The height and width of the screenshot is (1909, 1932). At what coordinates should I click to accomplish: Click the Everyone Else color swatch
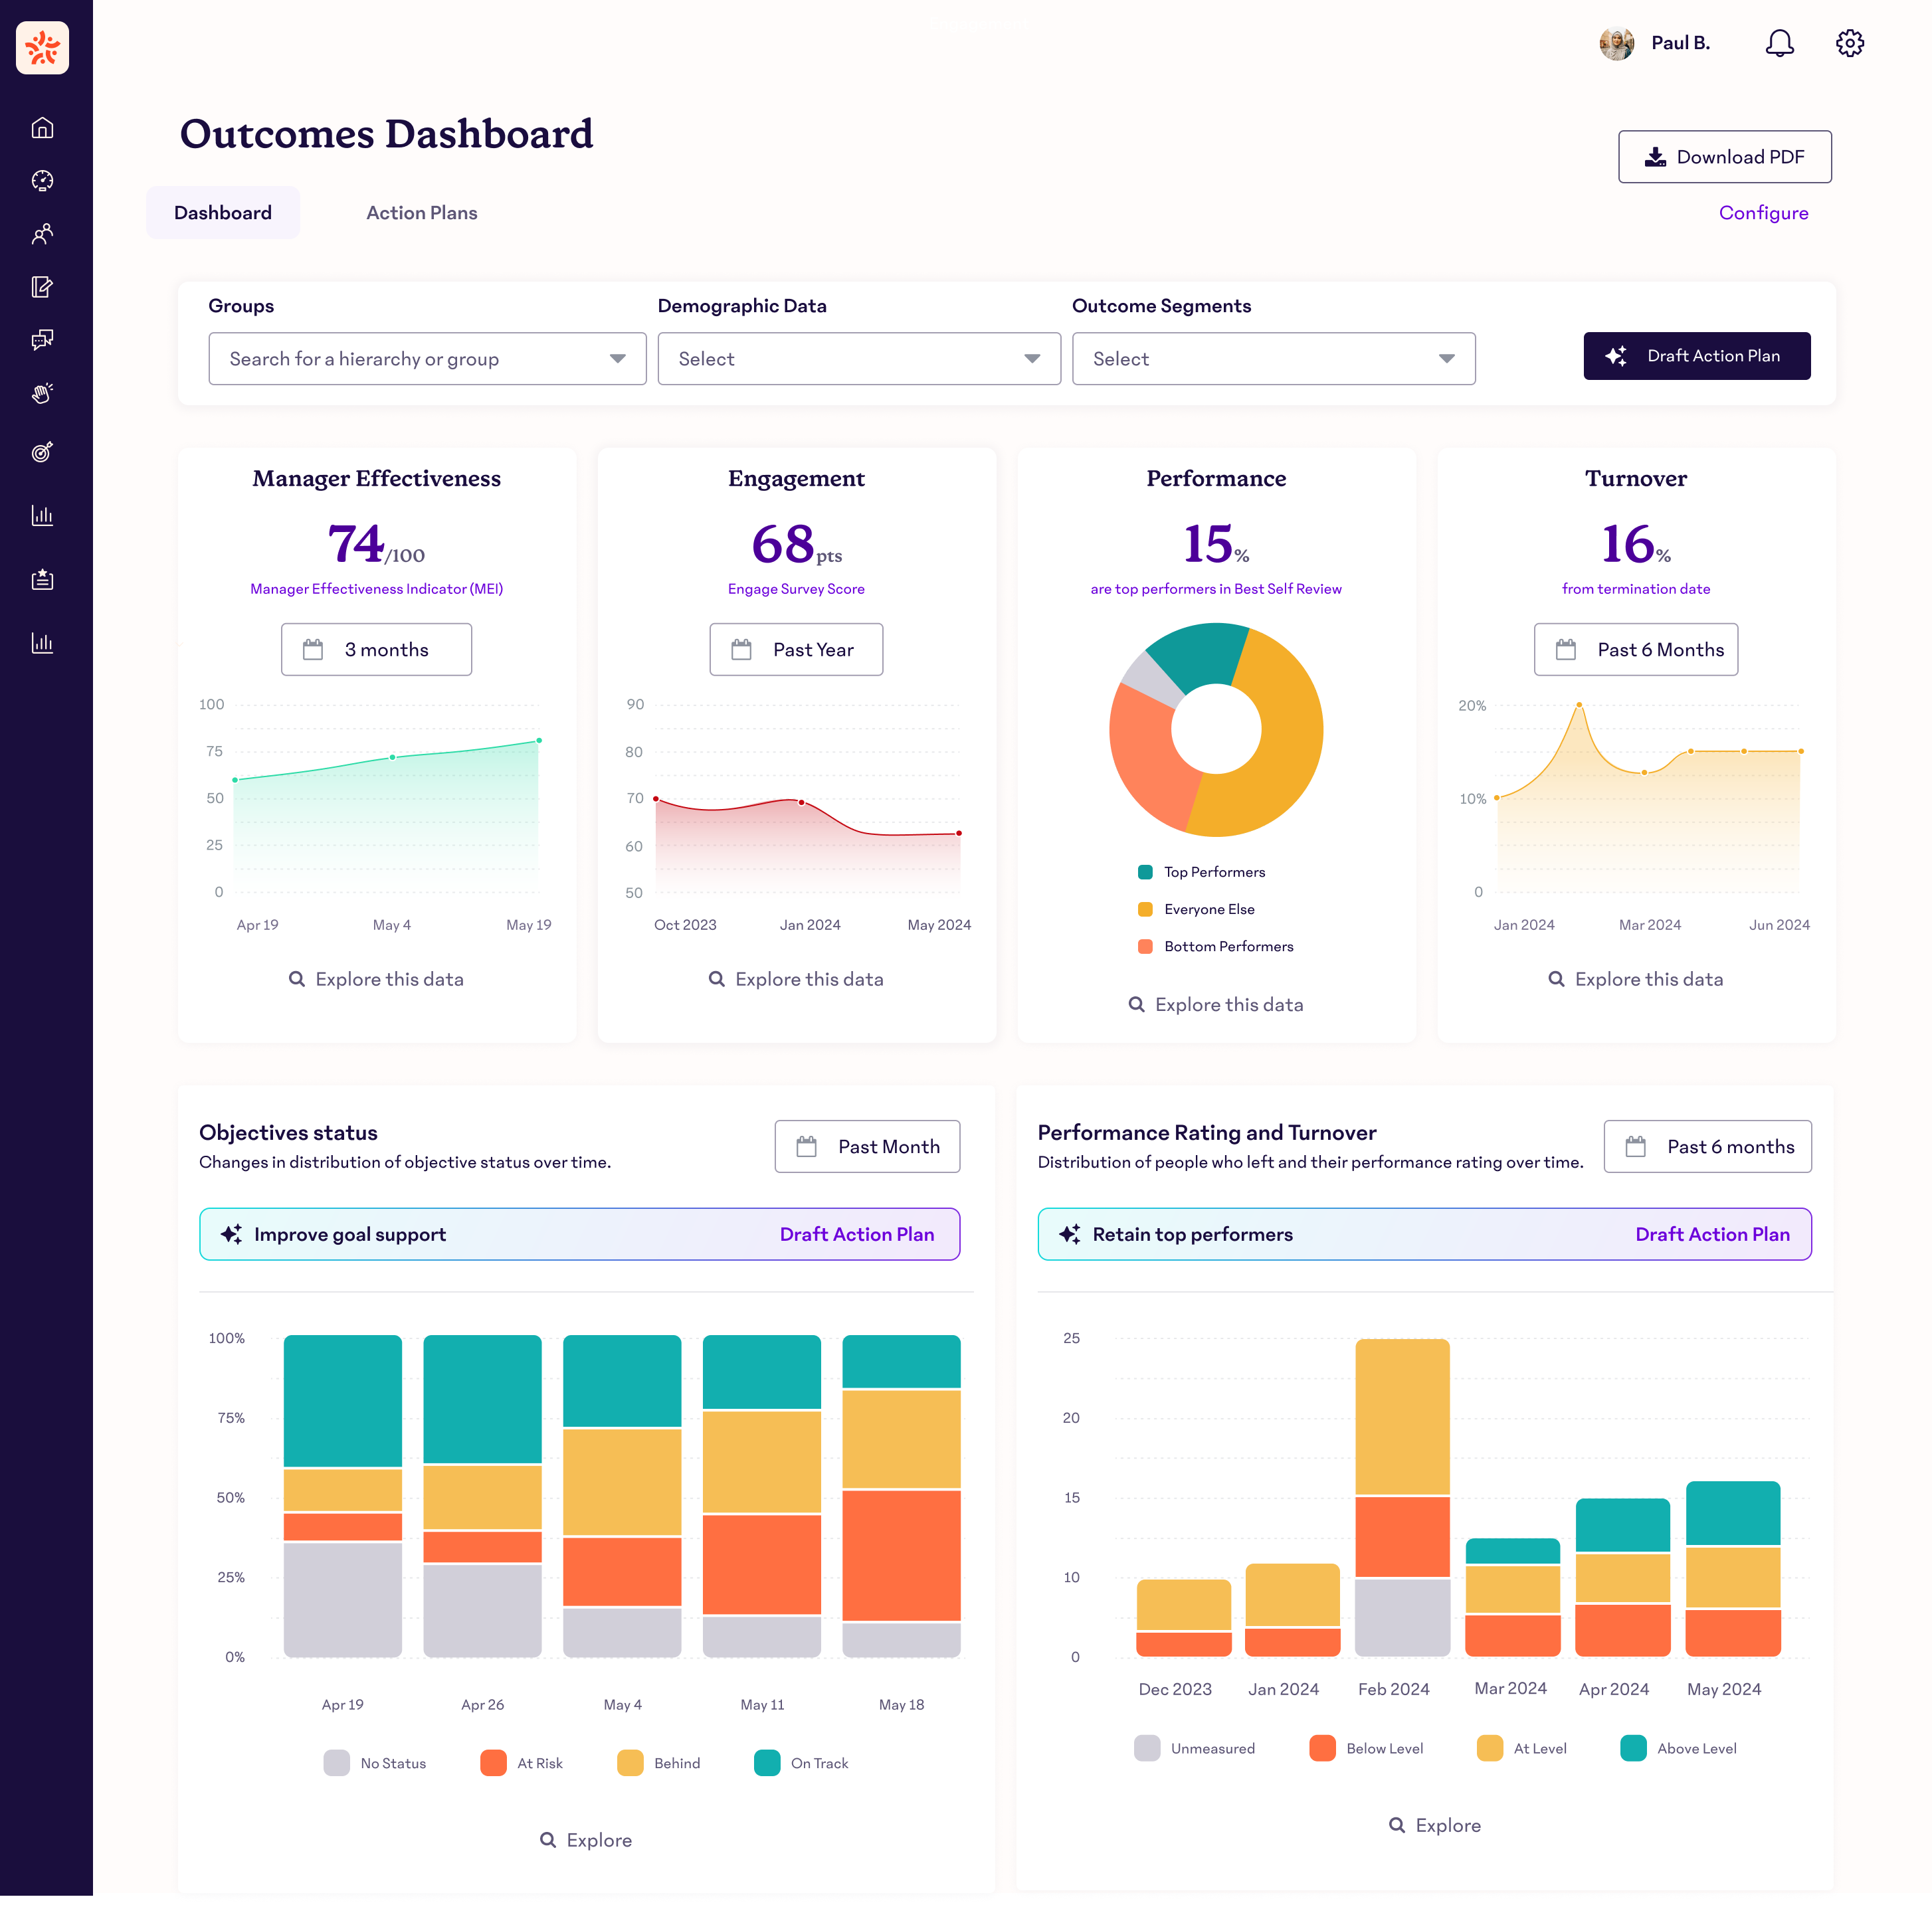(1145, 909)
